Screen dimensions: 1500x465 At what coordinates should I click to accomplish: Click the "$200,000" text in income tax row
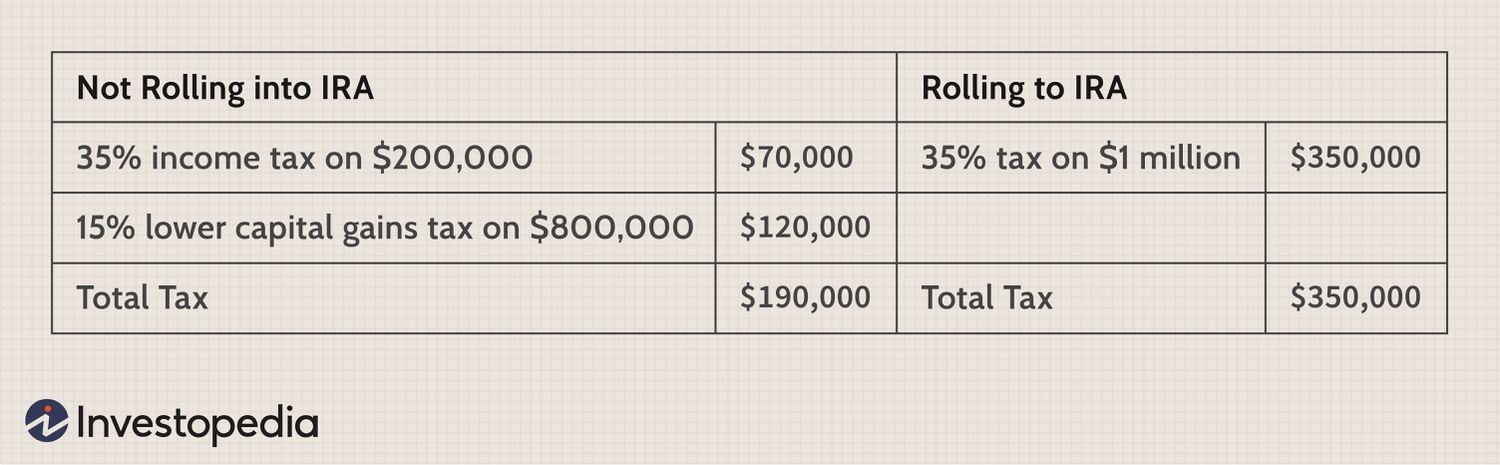pyautogui.click(x=452, y=158)
